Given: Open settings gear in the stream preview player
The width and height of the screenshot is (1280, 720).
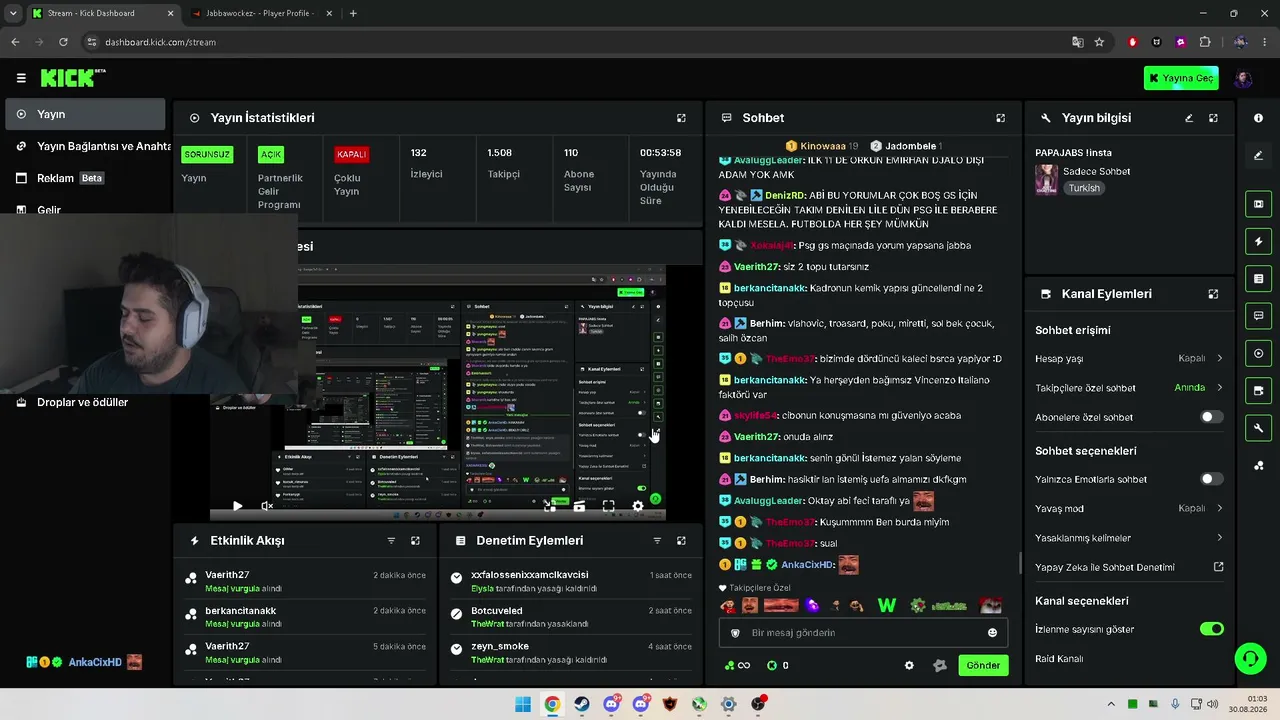Looking at the screenshot, I should pyautogui.click(x=638, y=506).
